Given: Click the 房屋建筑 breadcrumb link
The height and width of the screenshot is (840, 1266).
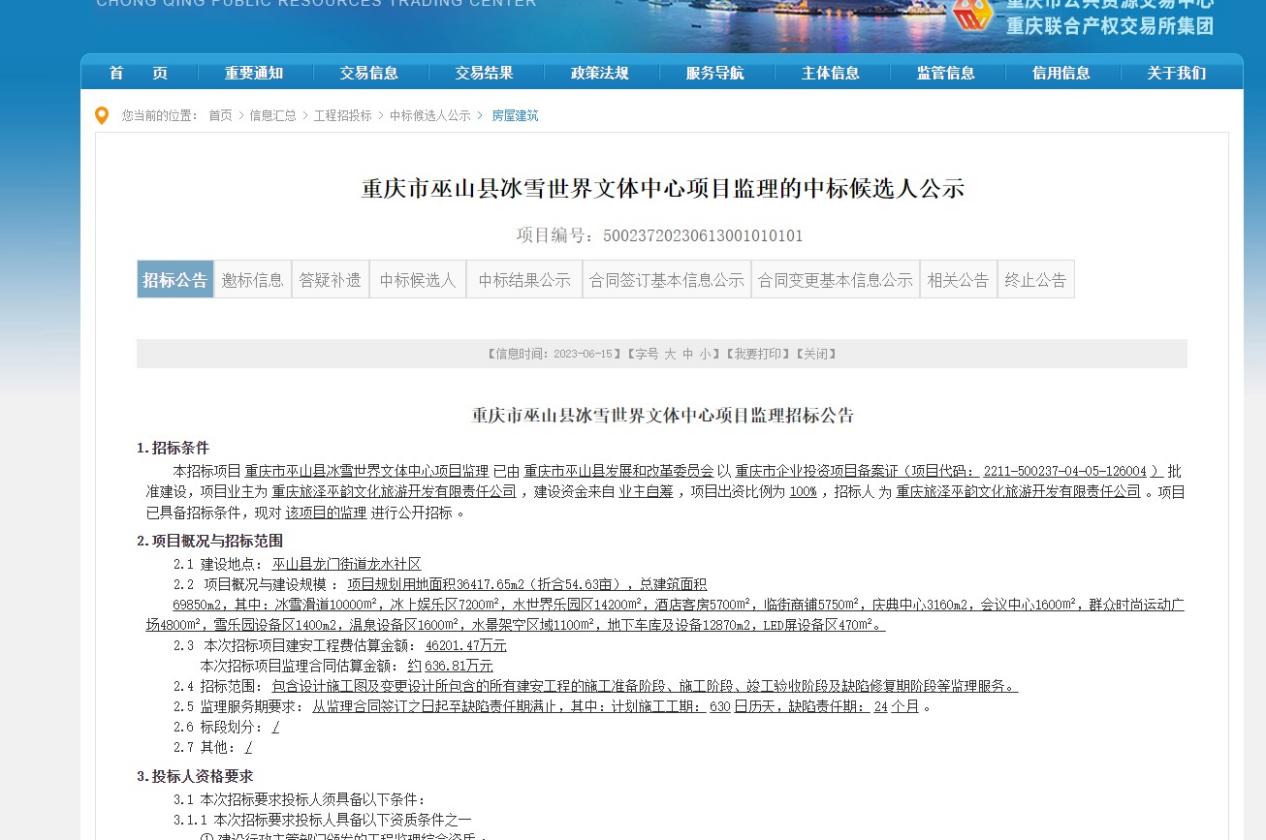Looking at the screenshot, I should tap(514, 116).
